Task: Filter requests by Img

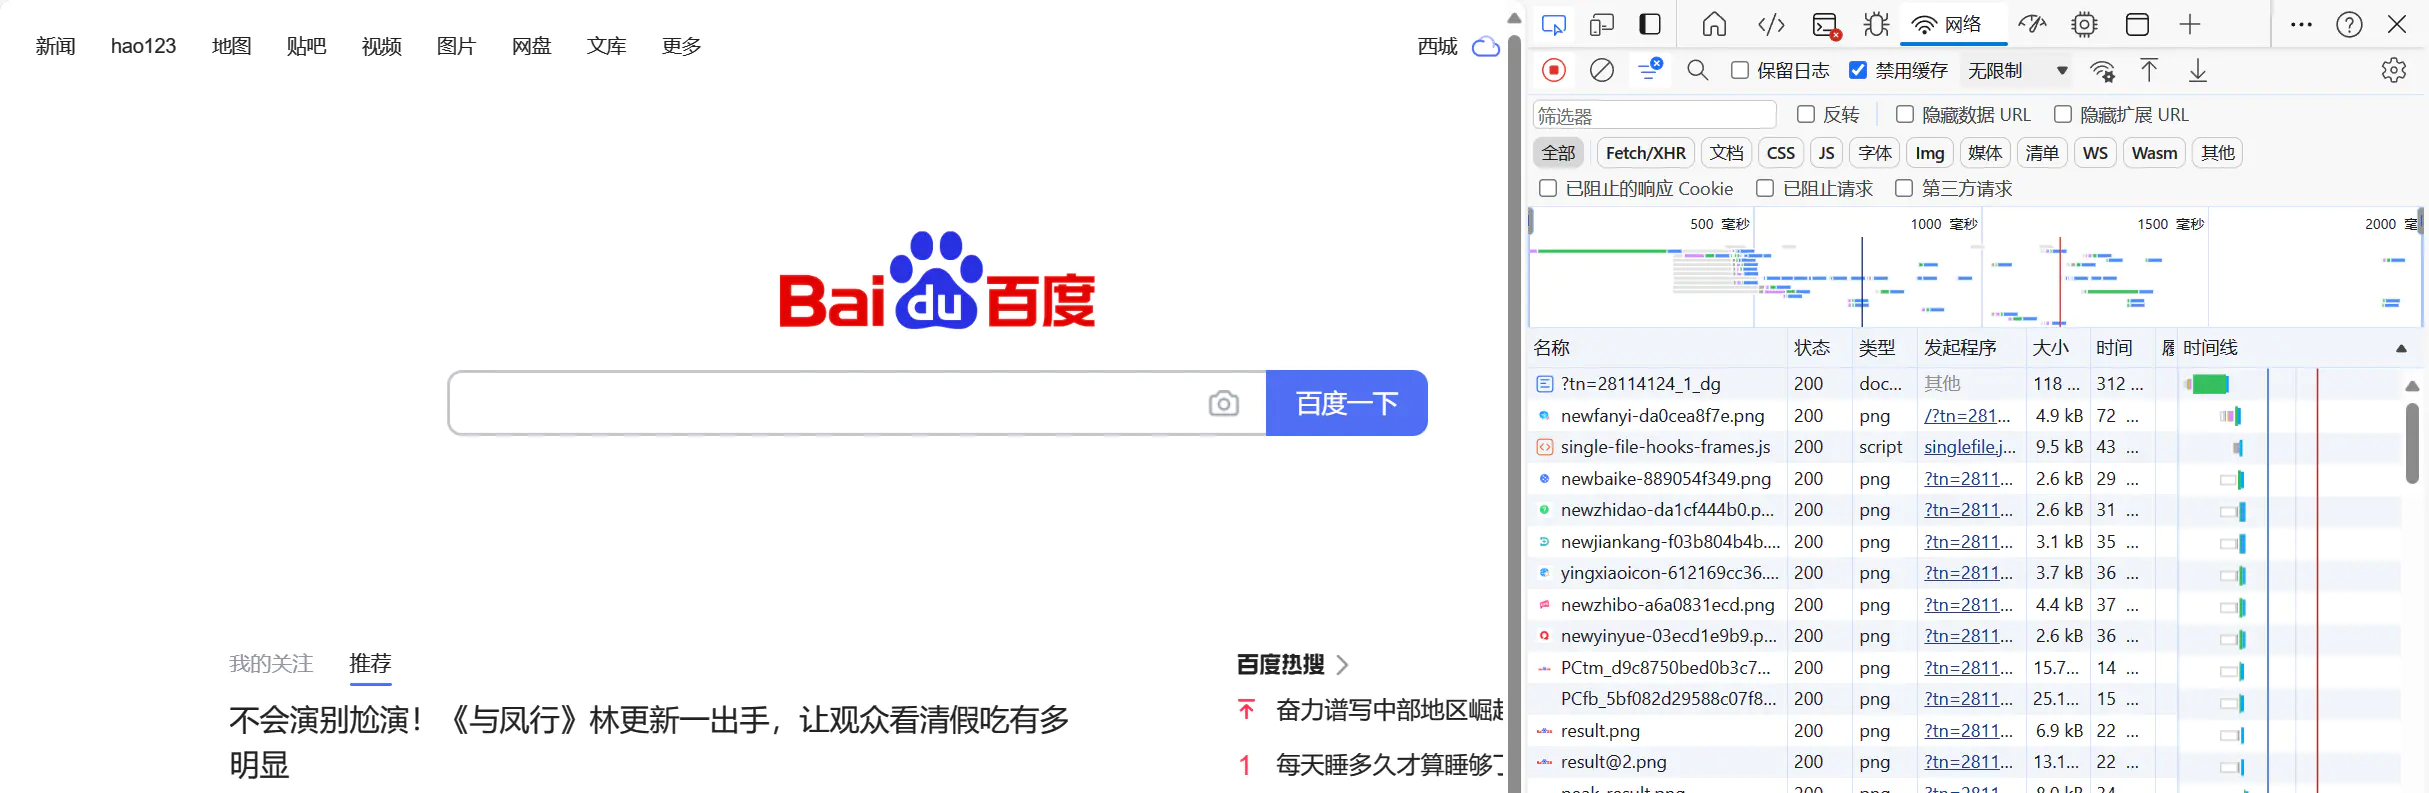Action: [x=1930, y=153]
